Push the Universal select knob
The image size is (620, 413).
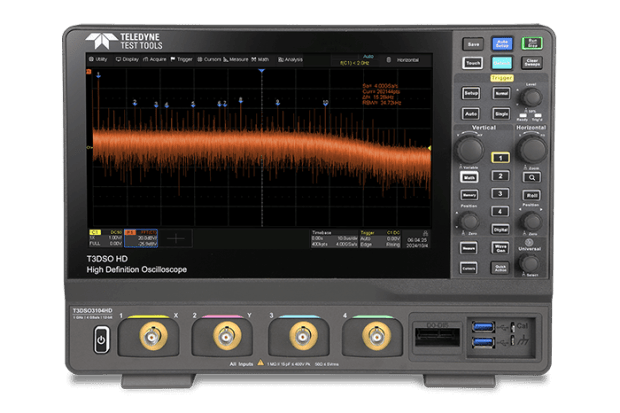[x=529, y=263]
